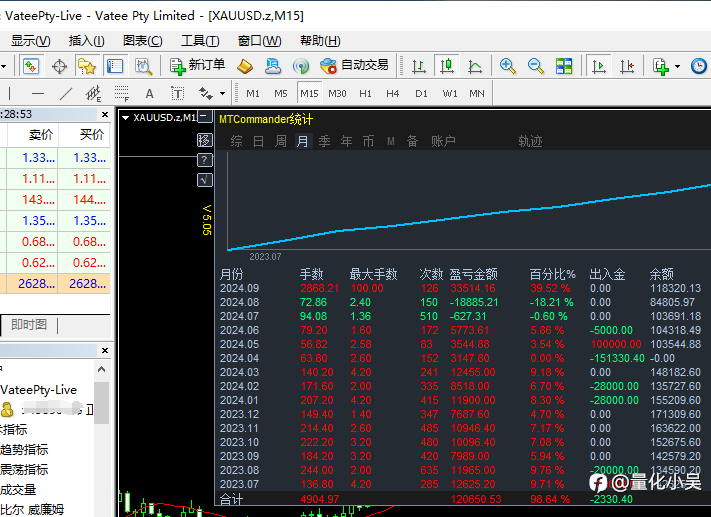
Task: Toggle chart auto scroll icon
Action: (599, 67)
